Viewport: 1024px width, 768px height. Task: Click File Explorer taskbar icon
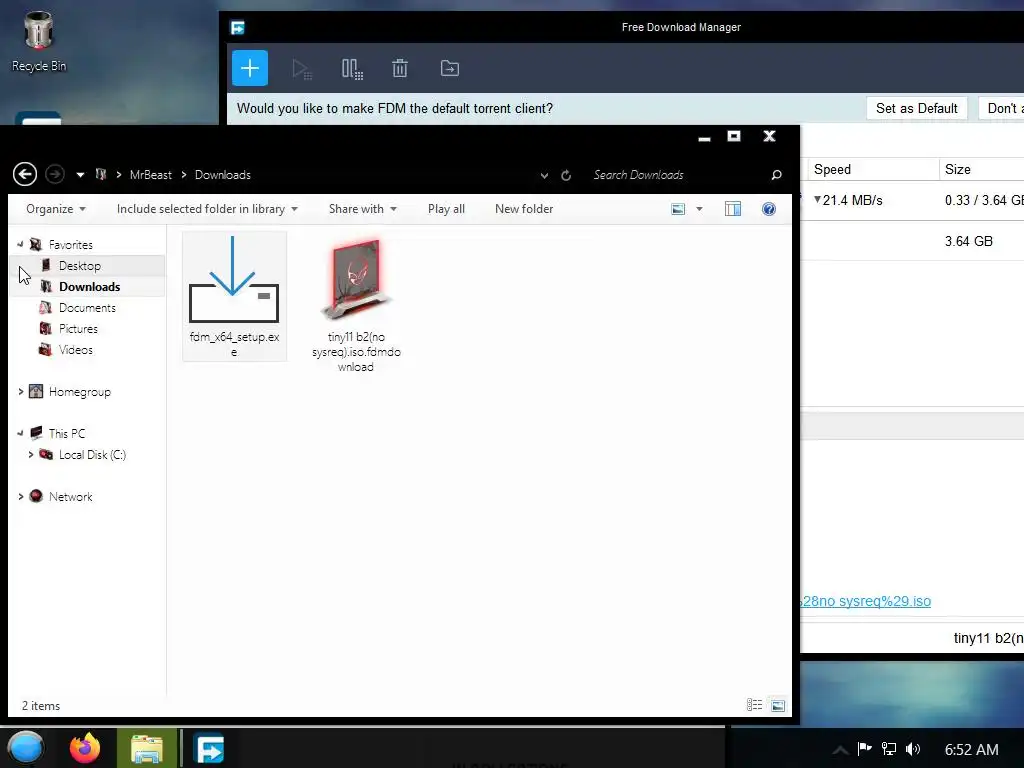tap(146, 748)
